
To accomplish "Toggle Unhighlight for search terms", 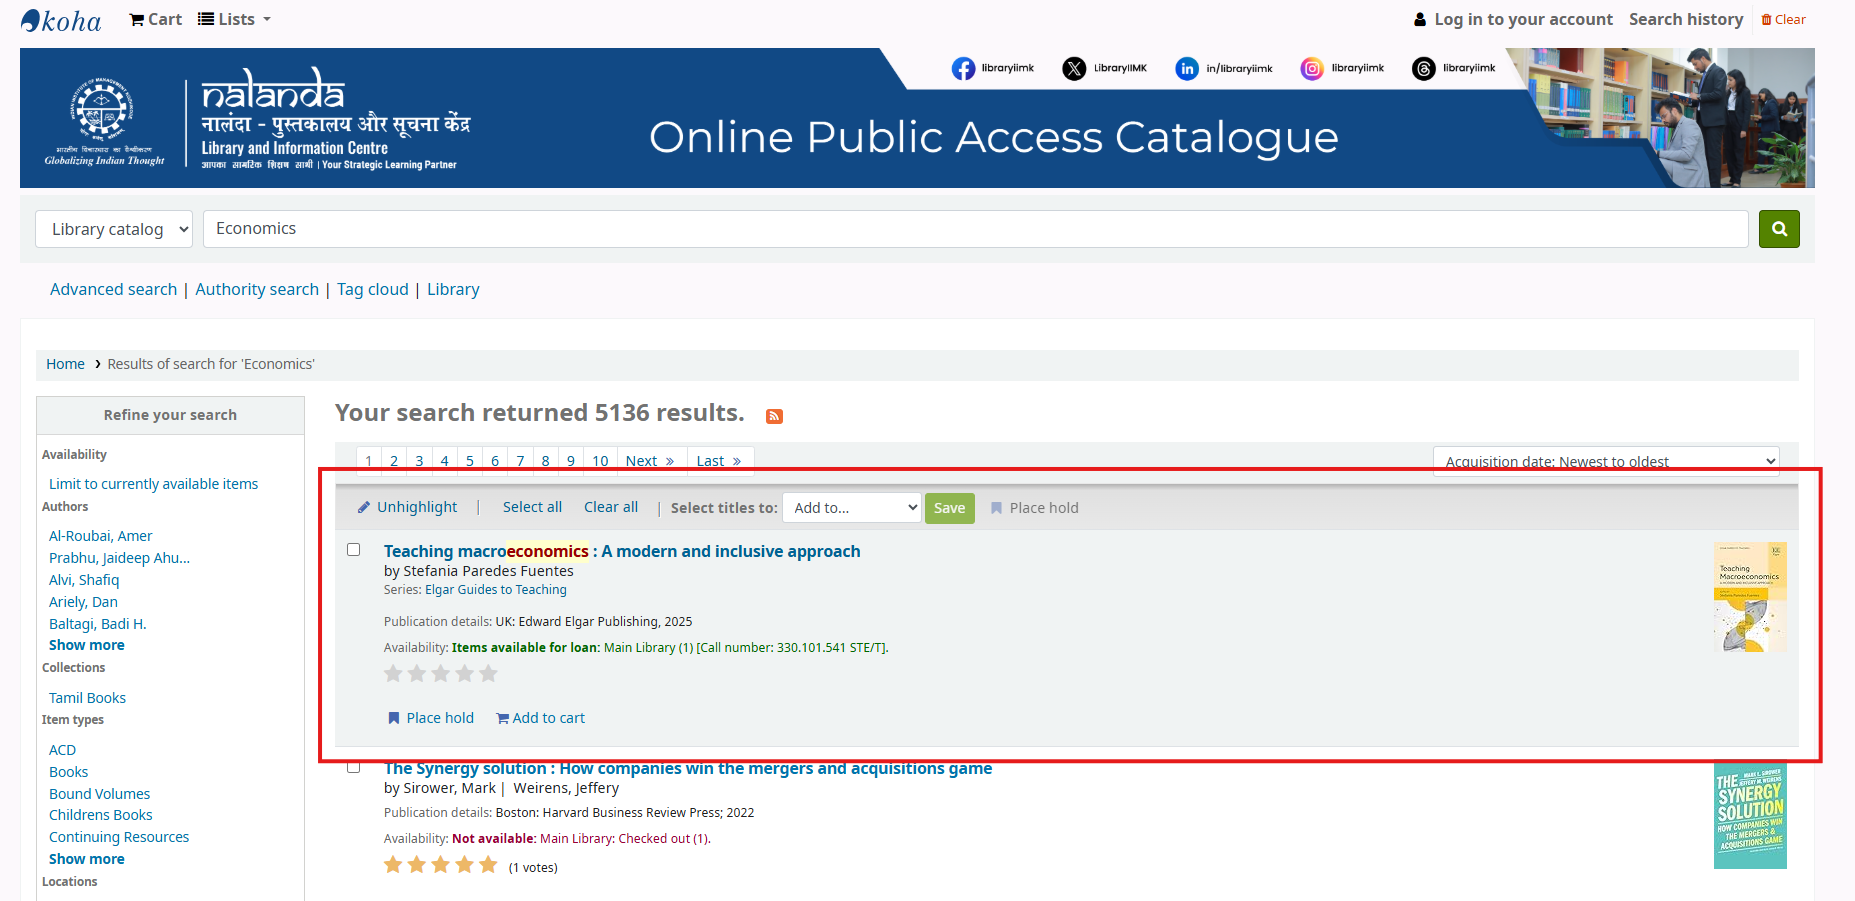I will pyautogui.click(x=408, y=508).
